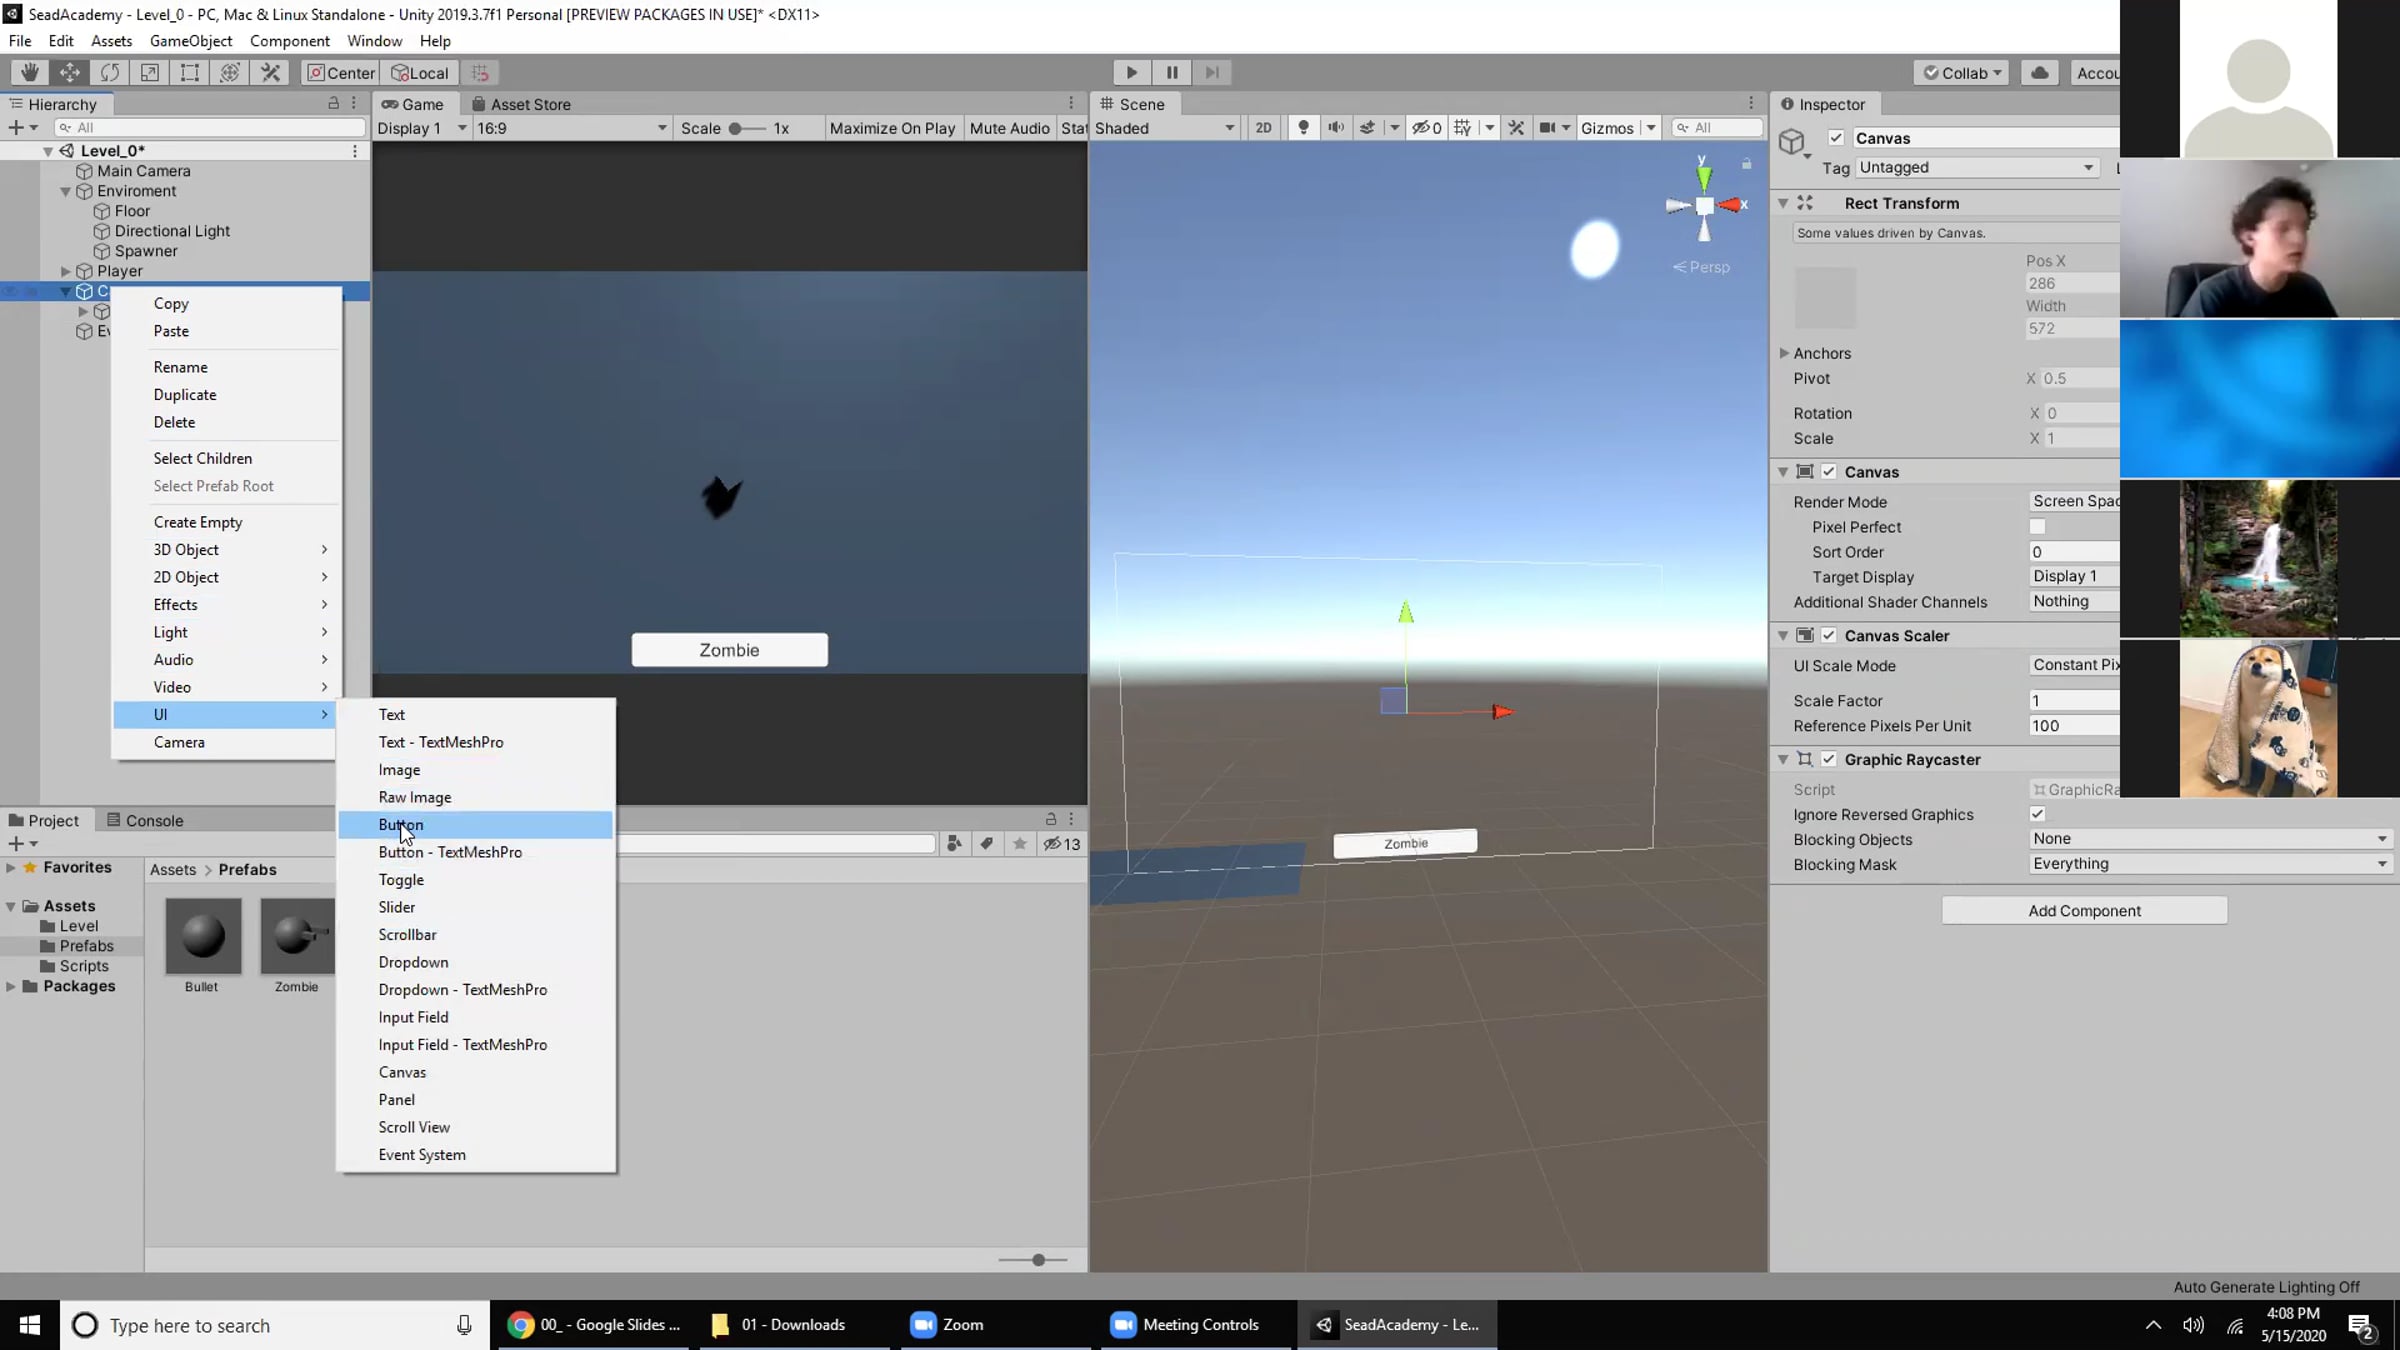Switch to the Console tab
This screenshot has height=1350, width=2400.
point(145,820)
